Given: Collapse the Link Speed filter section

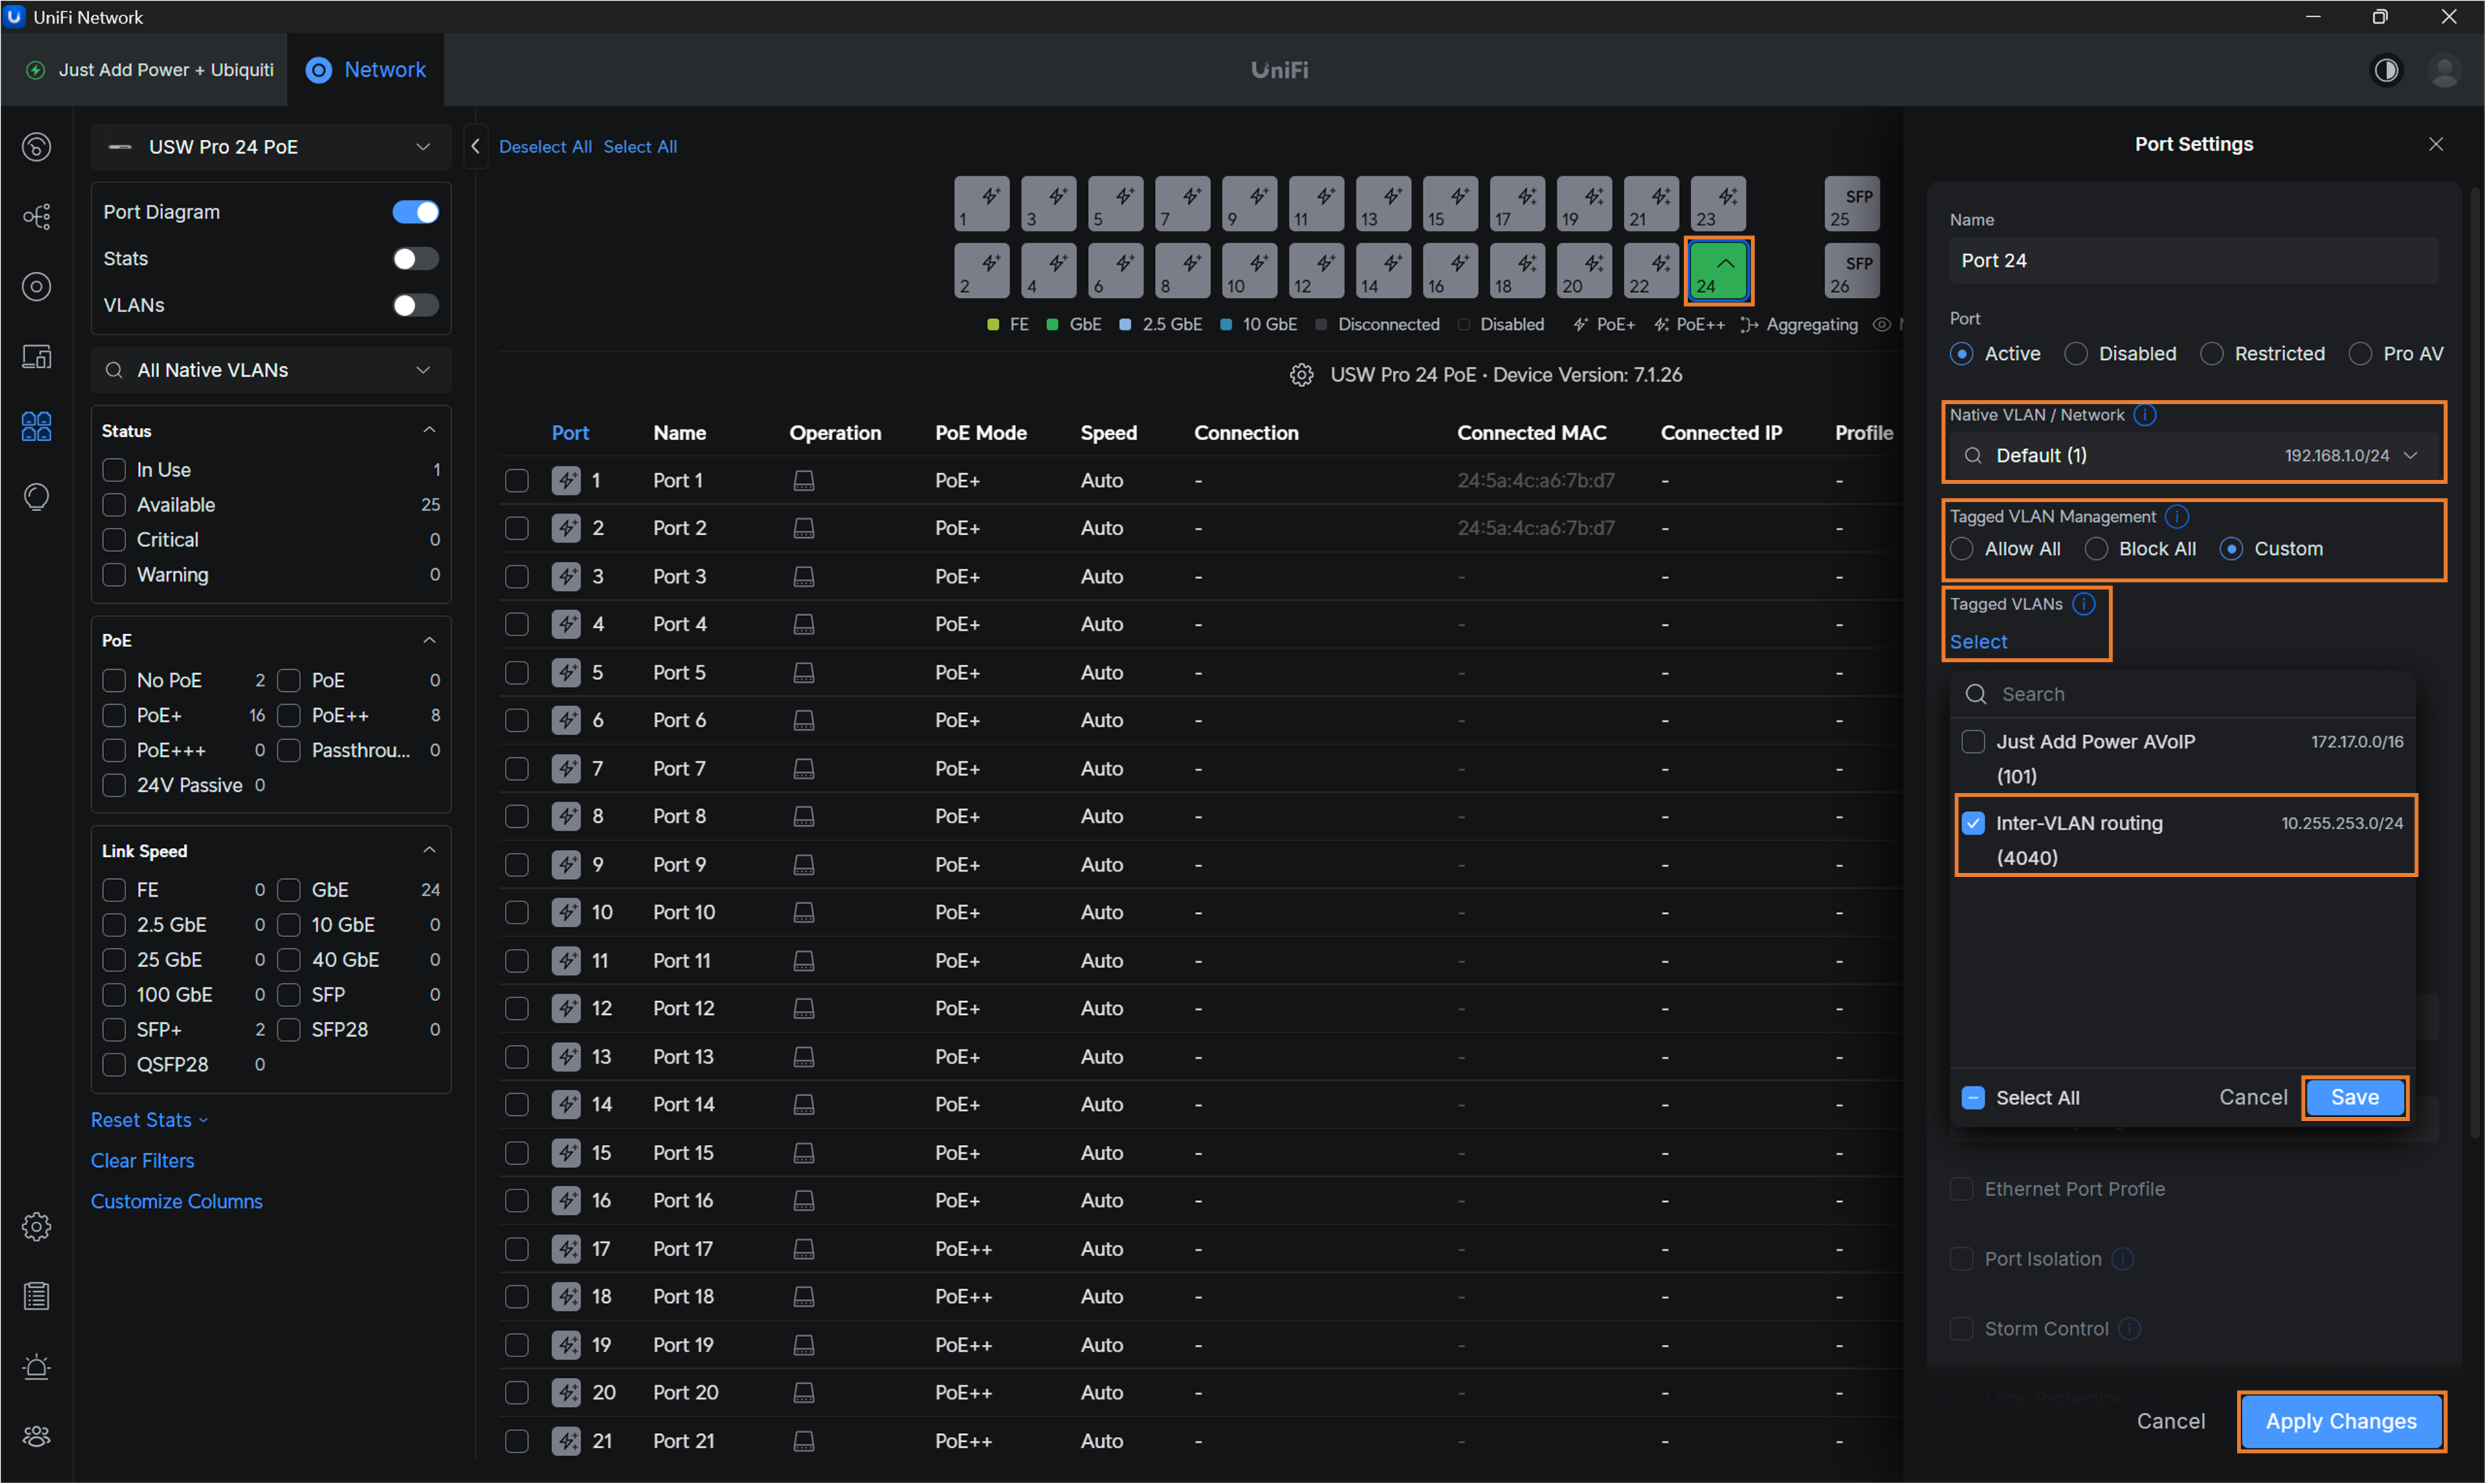Looking at the screenshot, I should pyautogui.click(x=429, y=850).
